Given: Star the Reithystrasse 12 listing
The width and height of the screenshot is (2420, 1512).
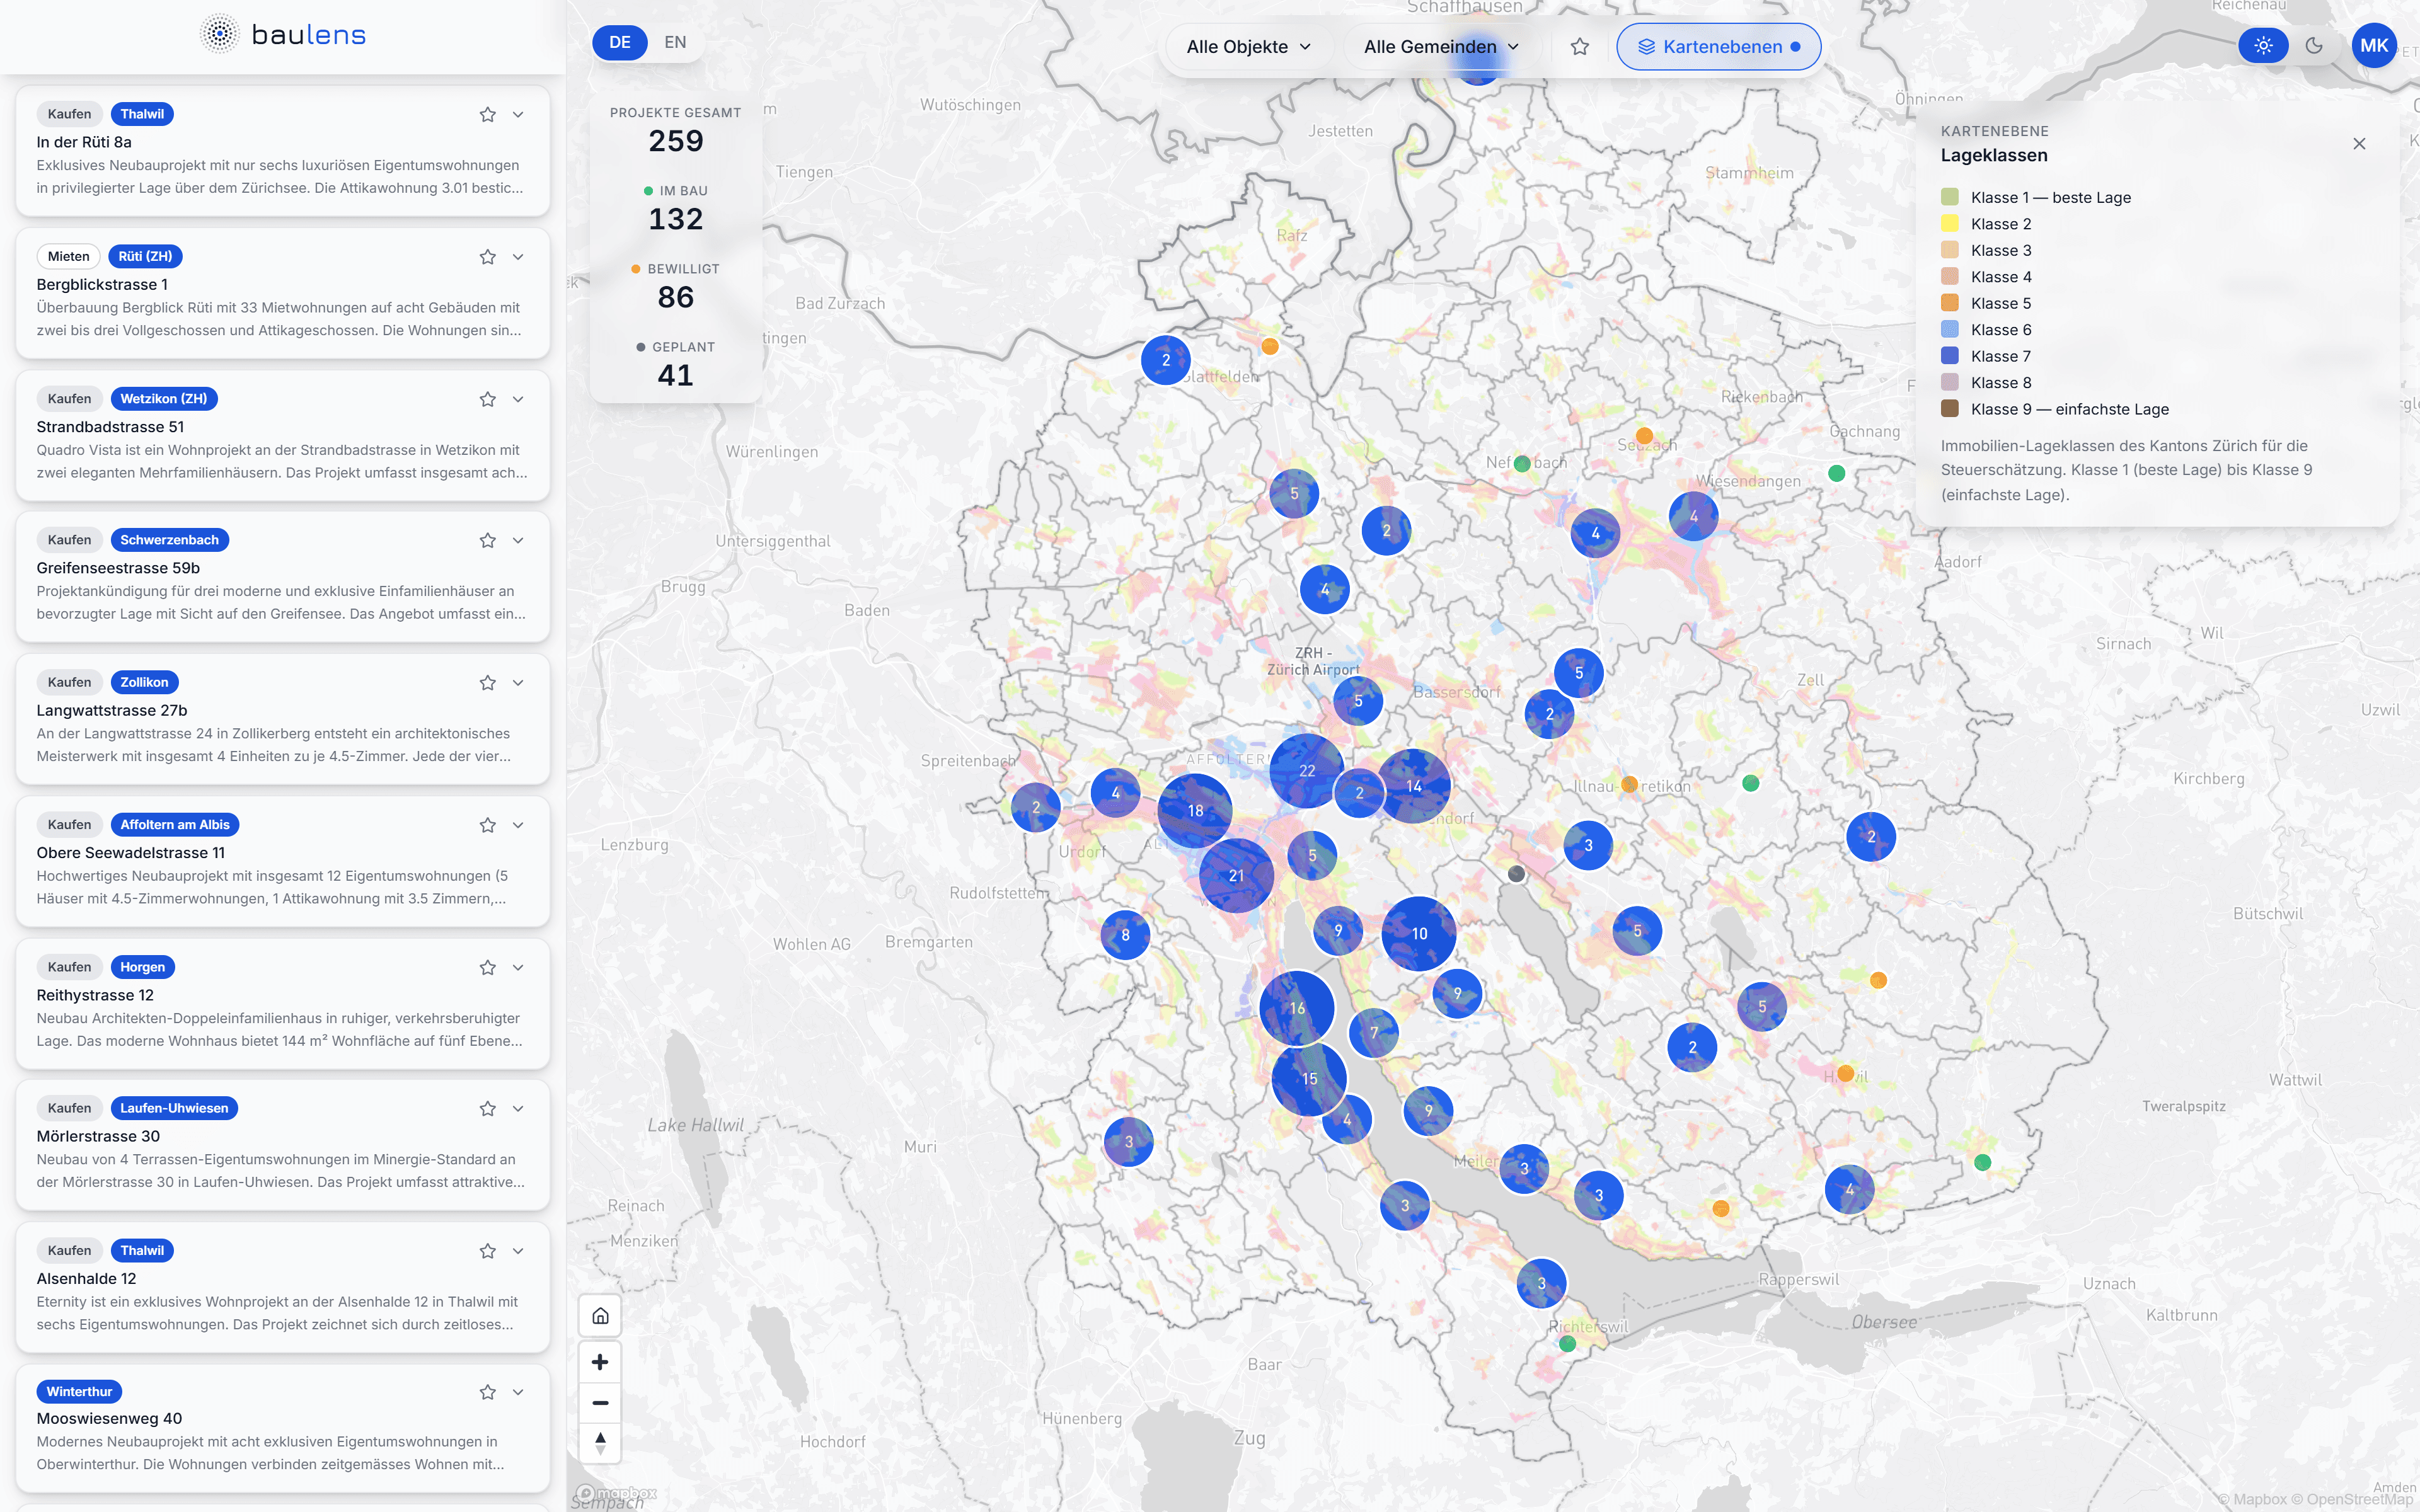Looking at the screenshot, I should click(x=487, y=967).
